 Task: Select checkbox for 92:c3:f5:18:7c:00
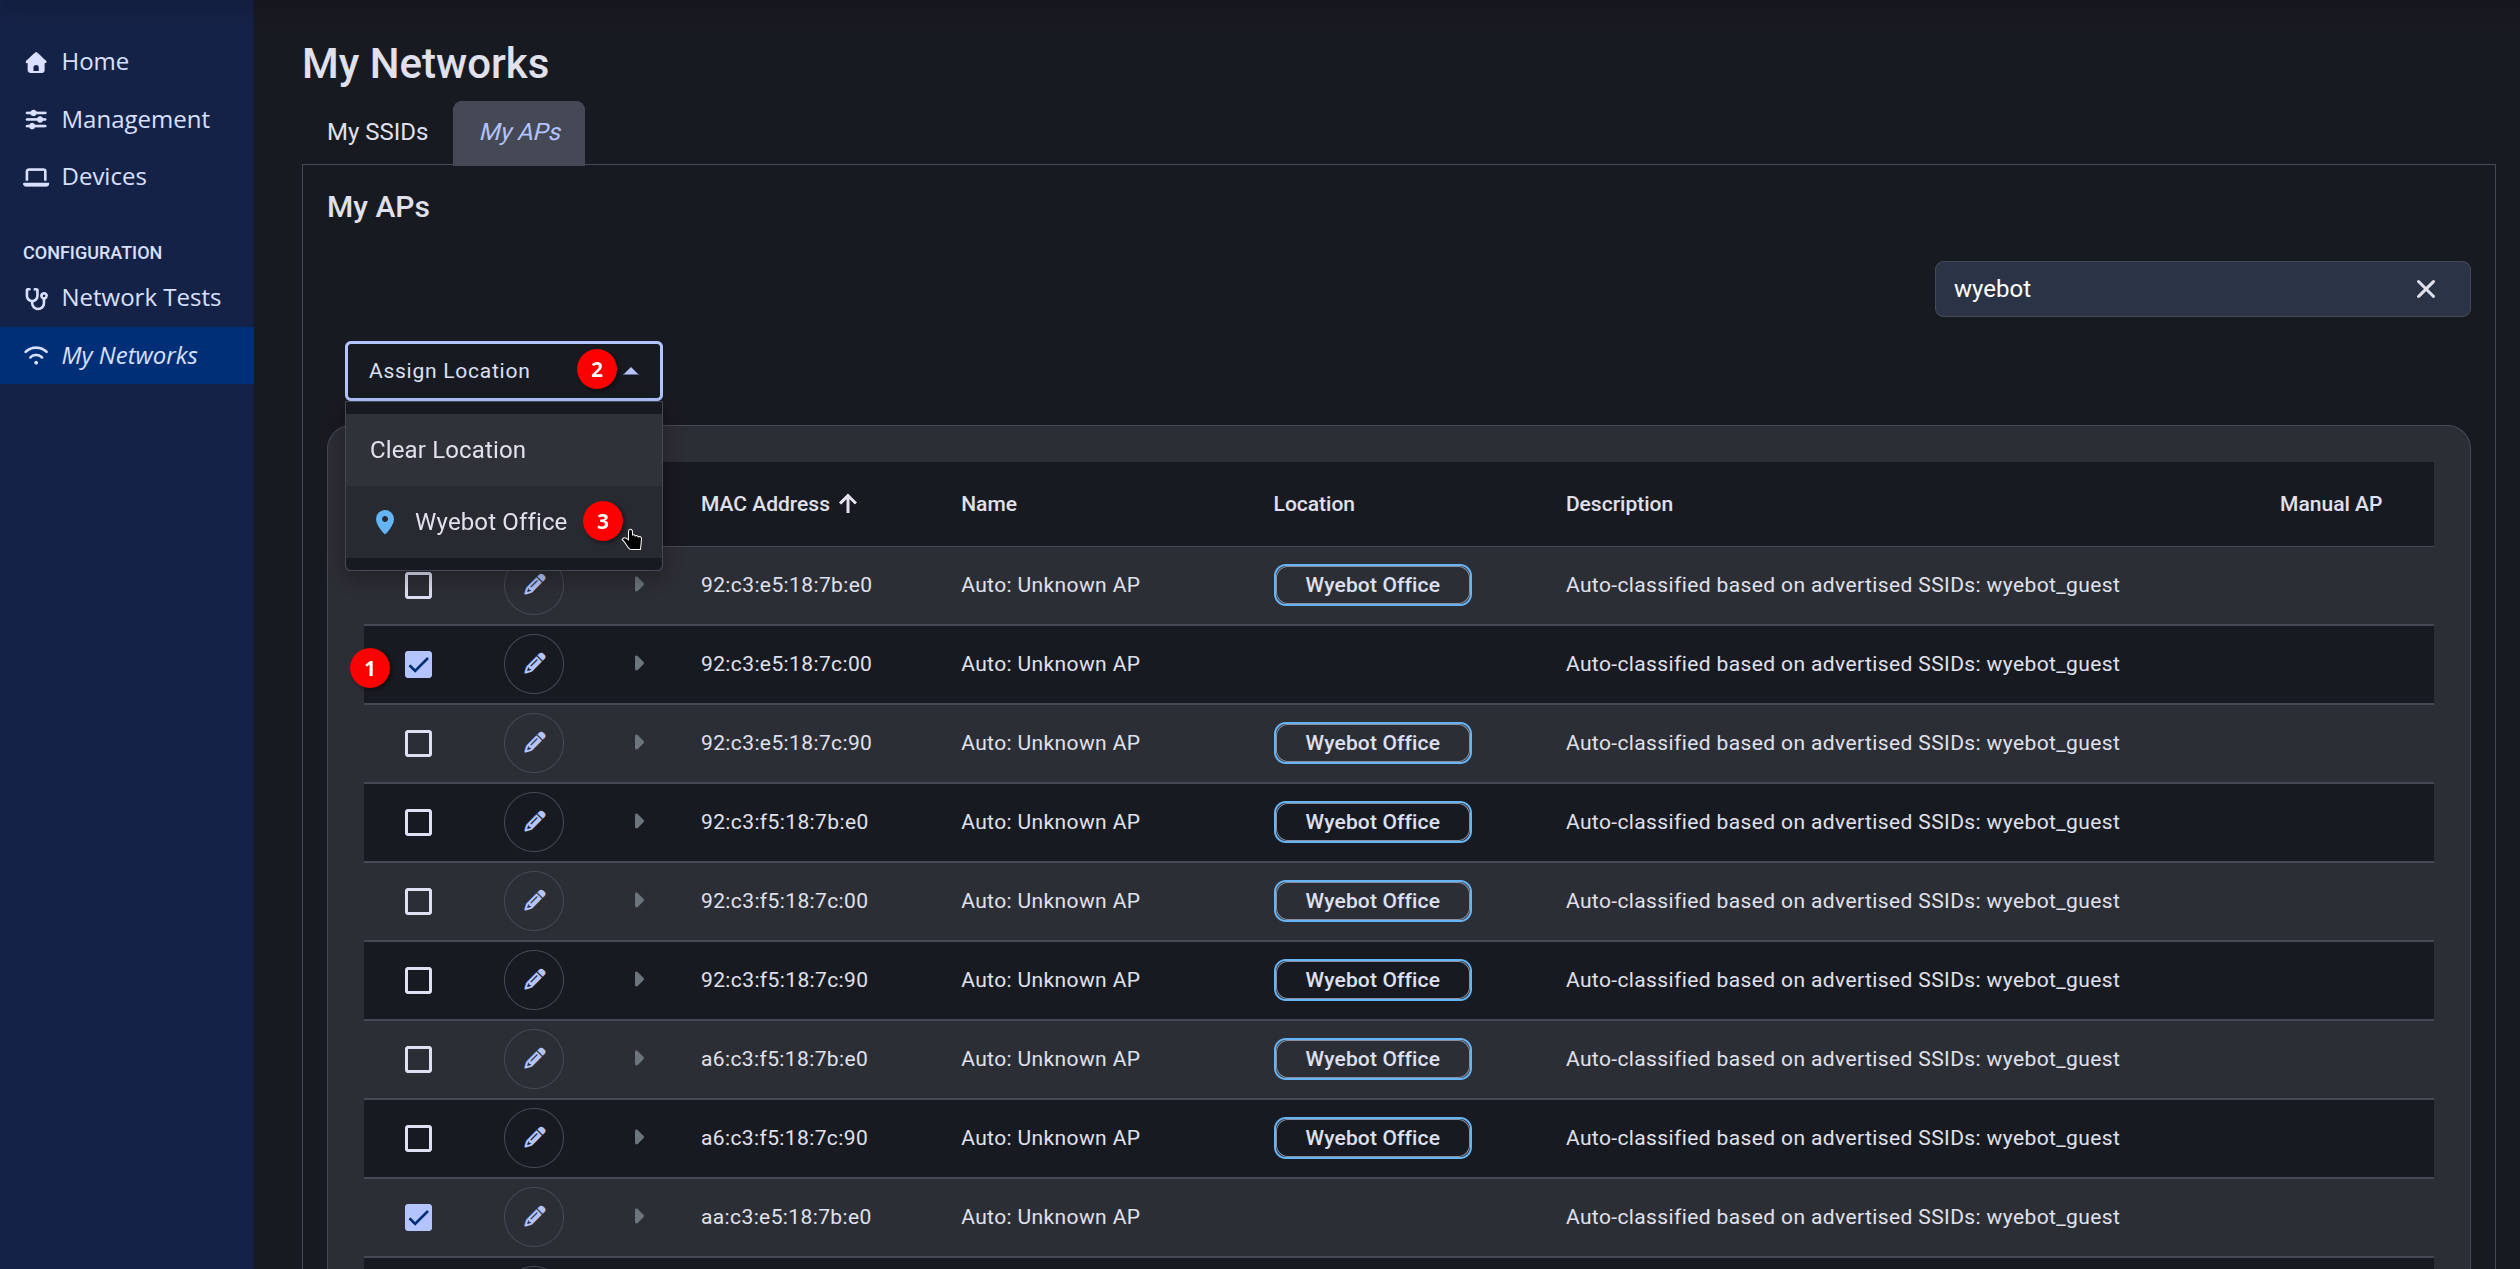coord(418,901)
